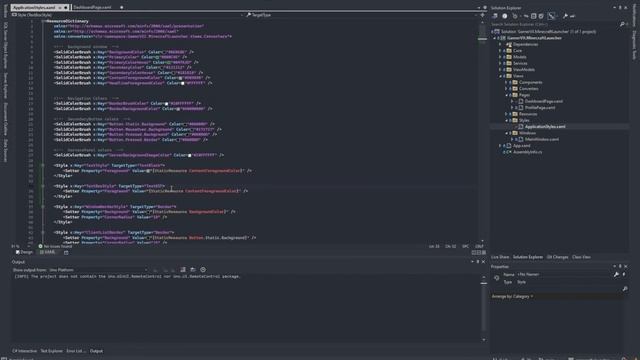
Task: Select the Output tab at the bottom
Action: (96, 351)
